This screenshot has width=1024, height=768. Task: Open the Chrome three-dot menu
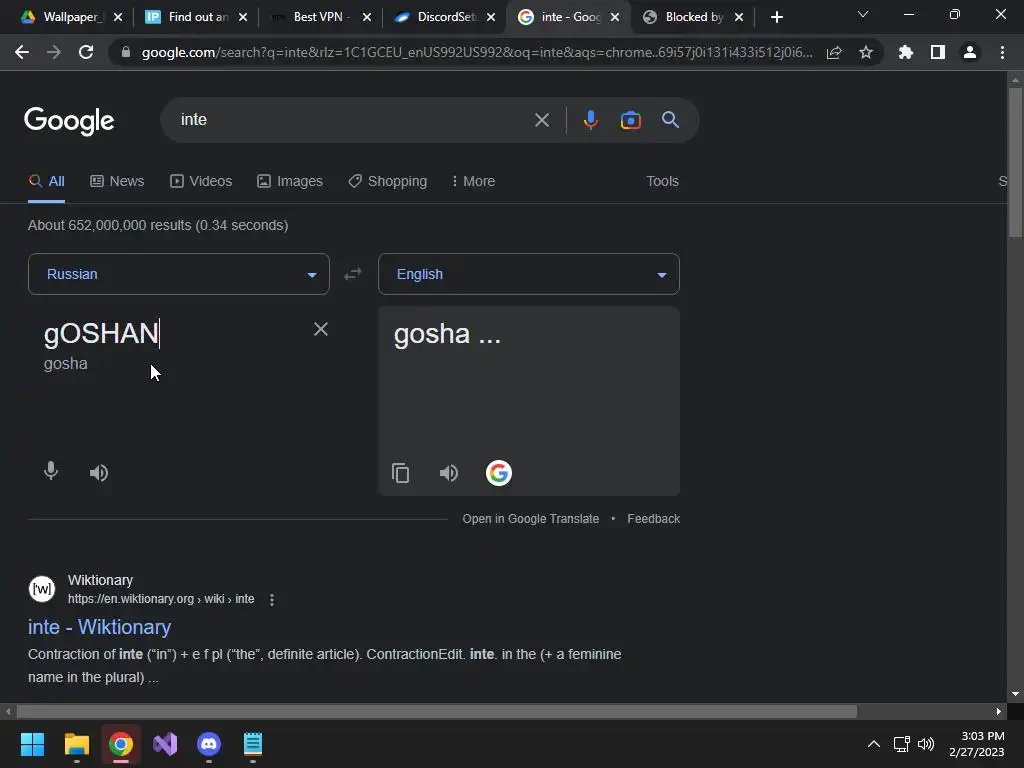point(1002,52)
